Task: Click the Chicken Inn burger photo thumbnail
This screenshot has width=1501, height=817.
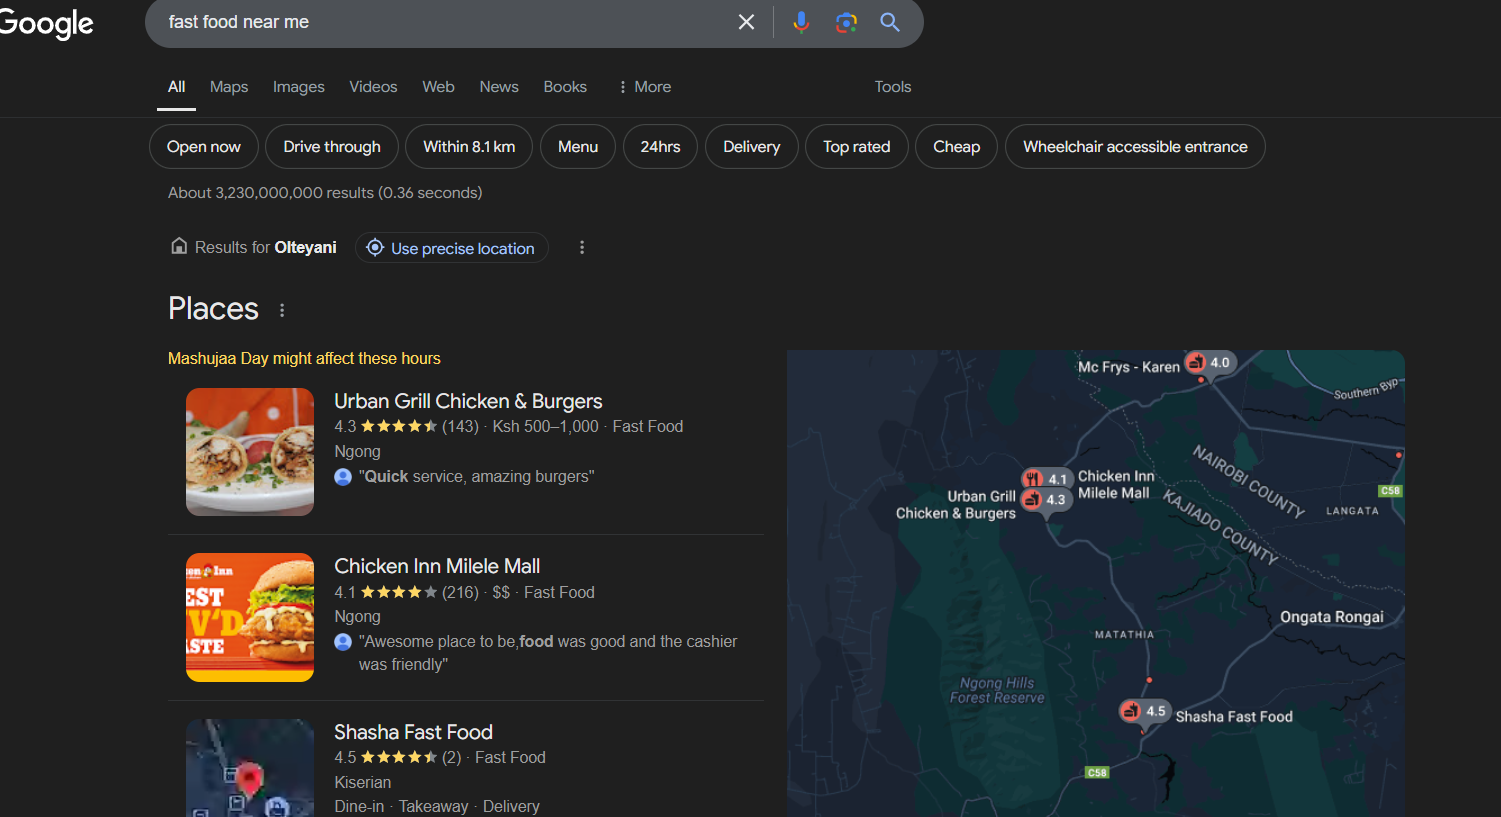Action: (x=250, y=618)
